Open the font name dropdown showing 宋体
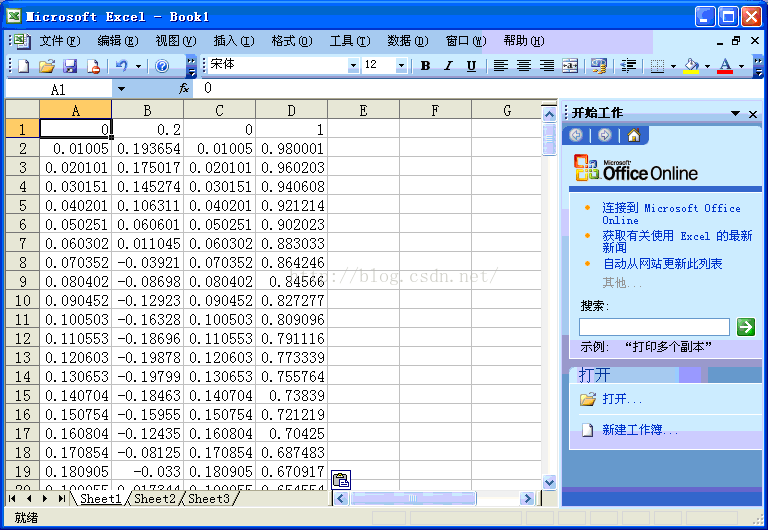768x530 pixels. pyautogui.click(x=353, y=65)
